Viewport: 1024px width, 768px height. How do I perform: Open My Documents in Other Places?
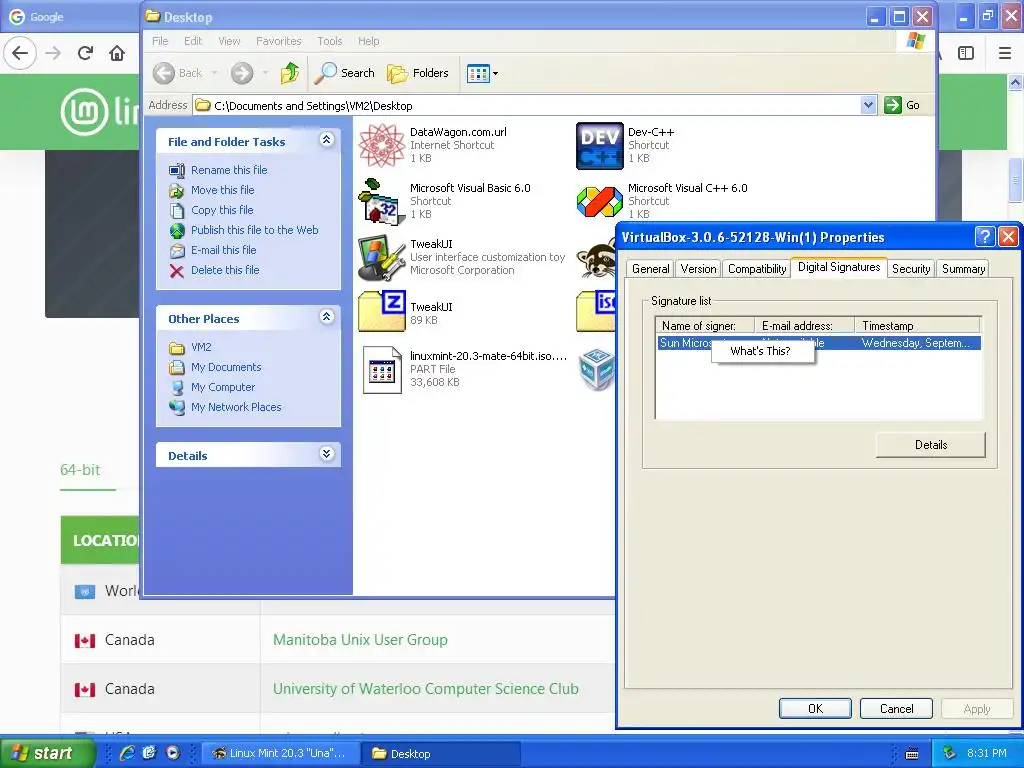(x=226, y=367)
